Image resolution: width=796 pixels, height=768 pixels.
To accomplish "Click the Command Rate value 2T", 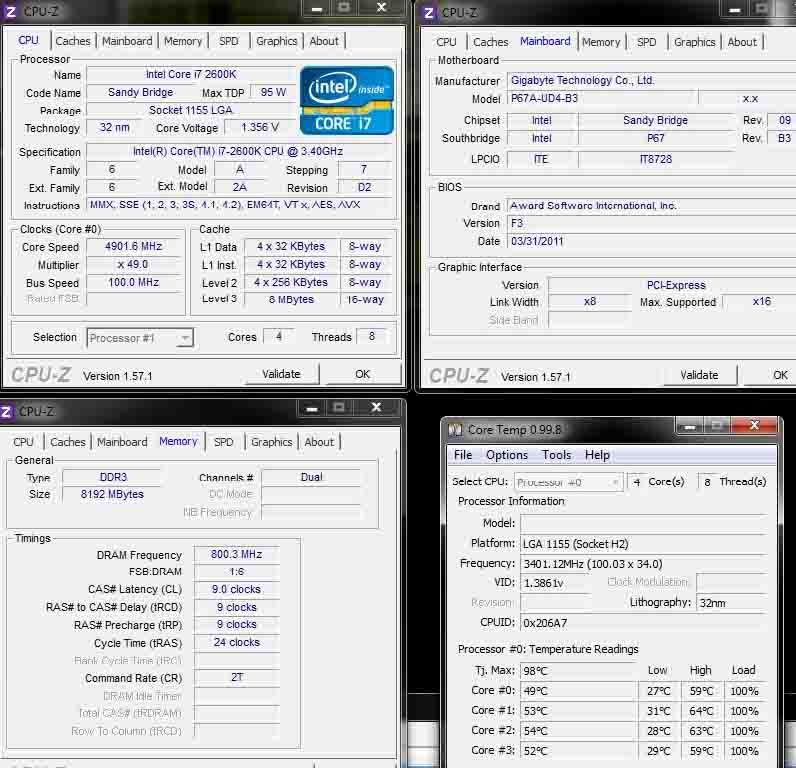I will [237, 678].
